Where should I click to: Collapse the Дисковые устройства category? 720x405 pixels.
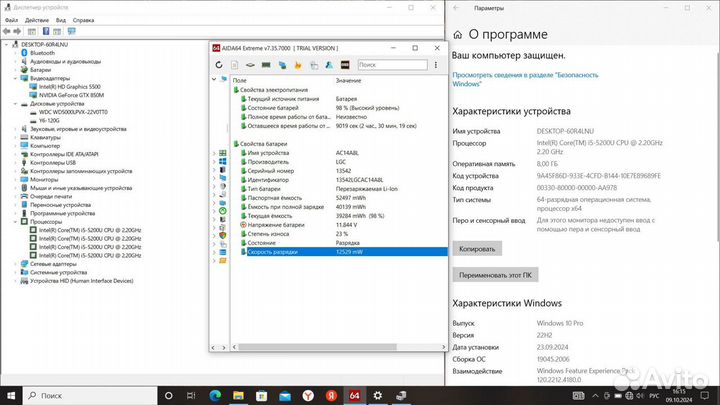(x=15, y=104)
